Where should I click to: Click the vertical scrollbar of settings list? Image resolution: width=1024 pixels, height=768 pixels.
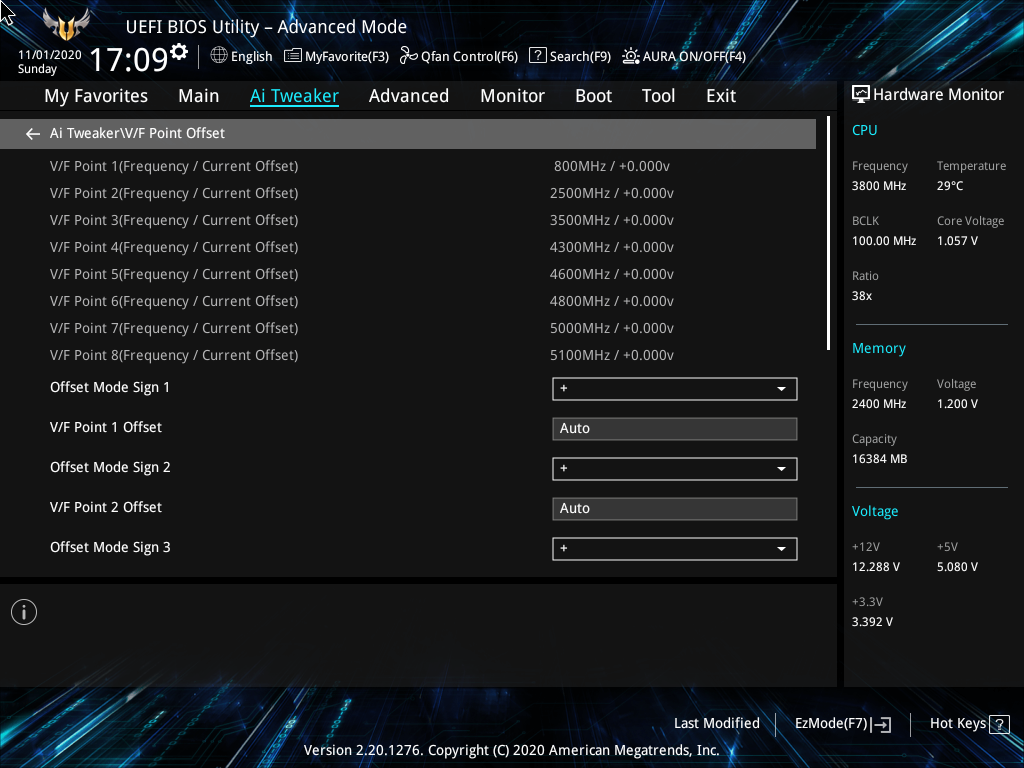pos(828,233)
